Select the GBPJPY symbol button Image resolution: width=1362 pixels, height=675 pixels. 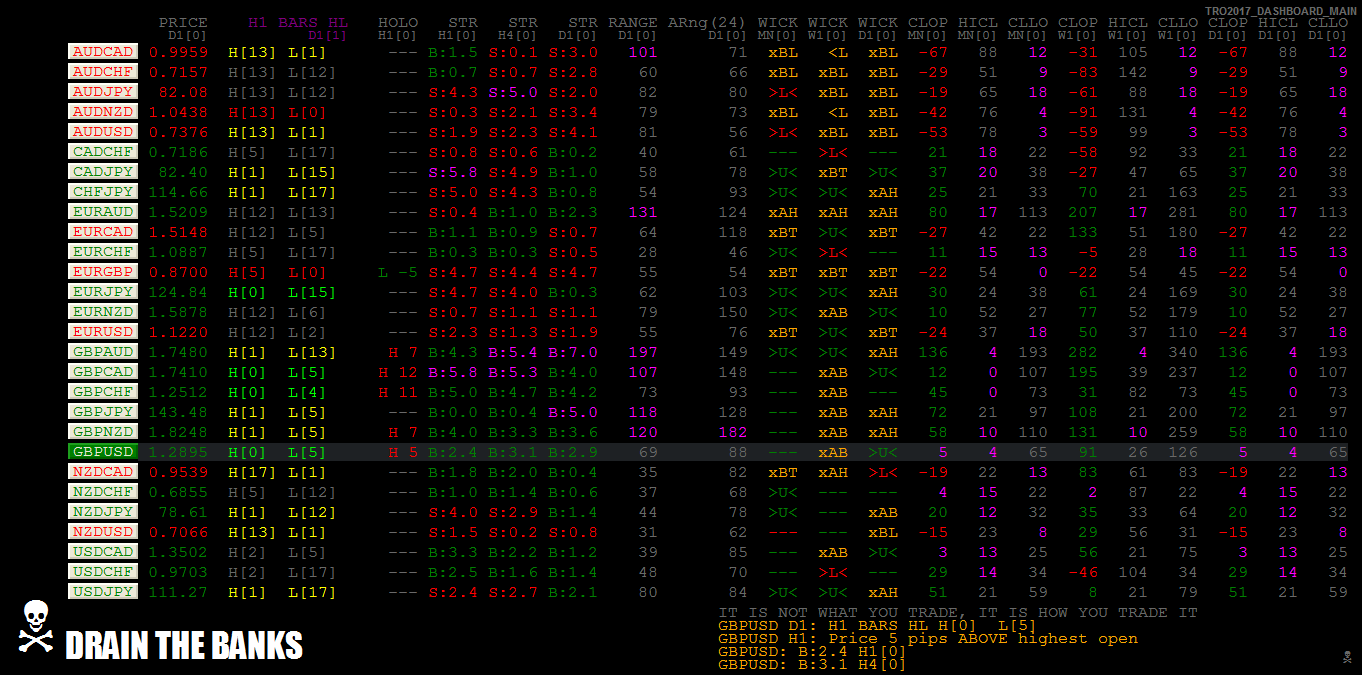click(x=103, y=411)
